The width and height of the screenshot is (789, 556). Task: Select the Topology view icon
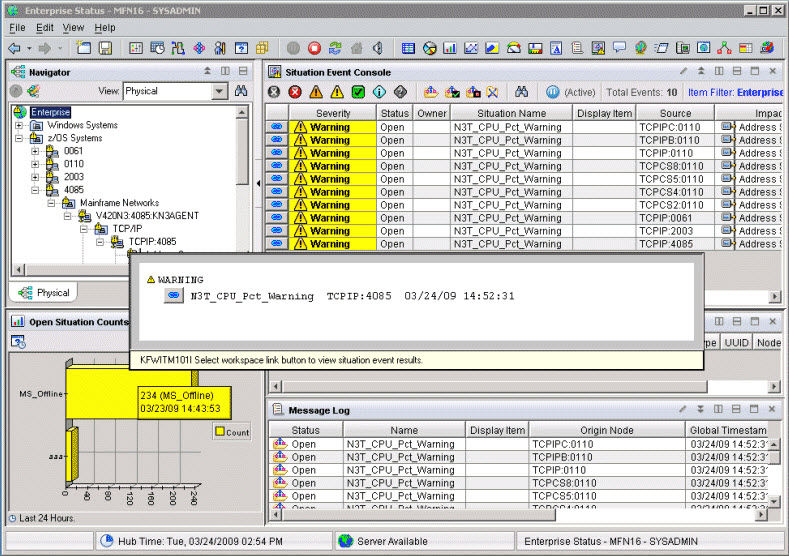(x=724, y=48)
